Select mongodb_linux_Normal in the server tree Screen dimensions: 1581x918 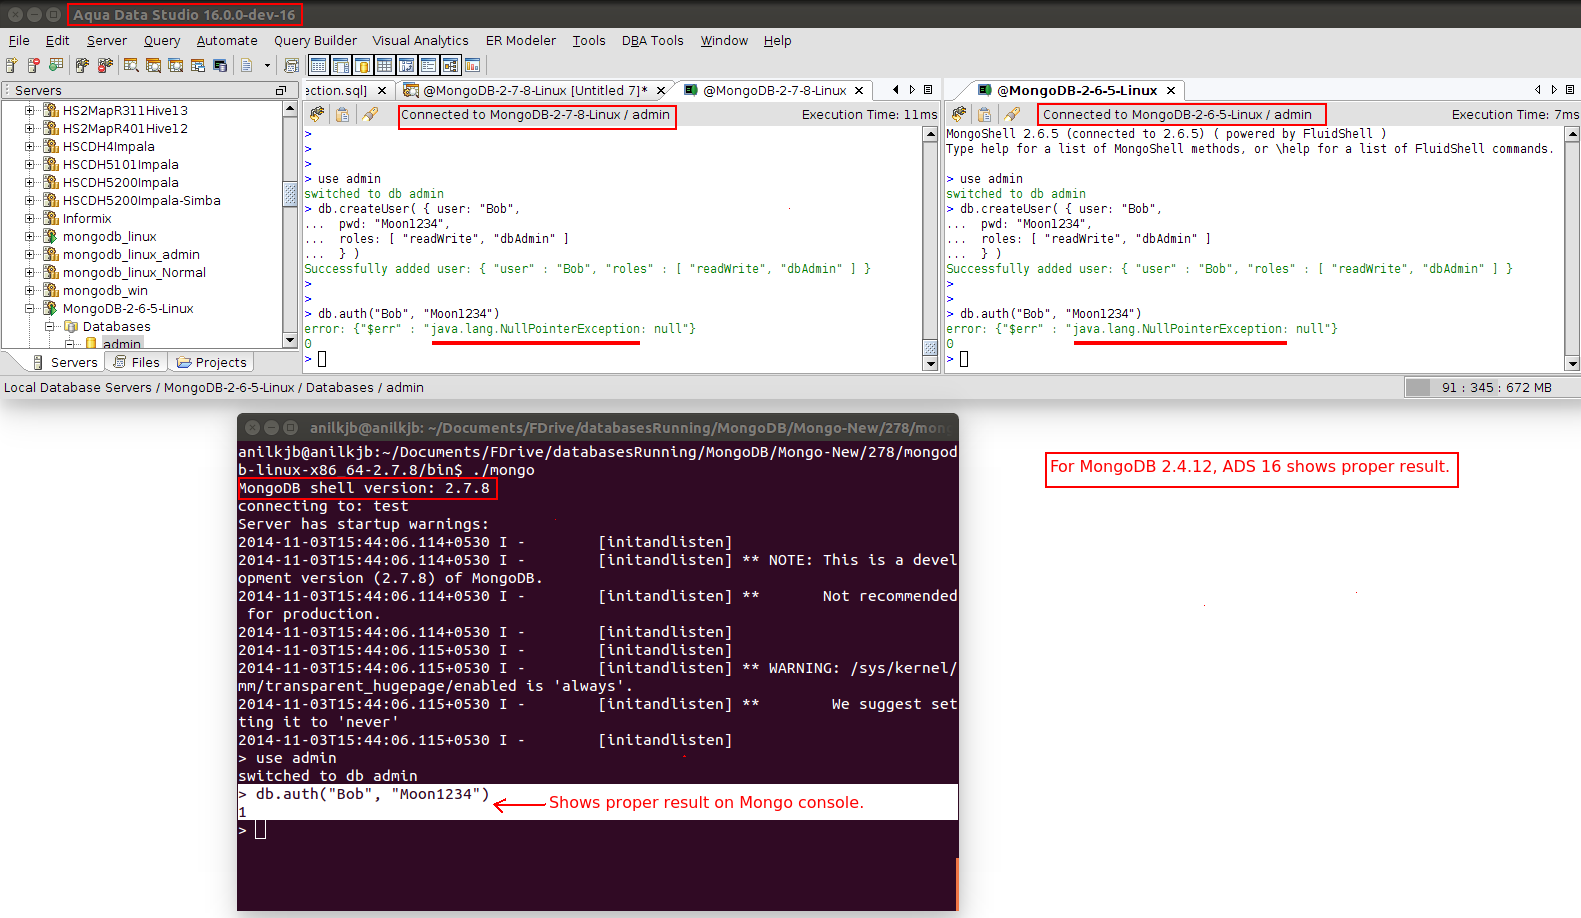pos(134,273)
